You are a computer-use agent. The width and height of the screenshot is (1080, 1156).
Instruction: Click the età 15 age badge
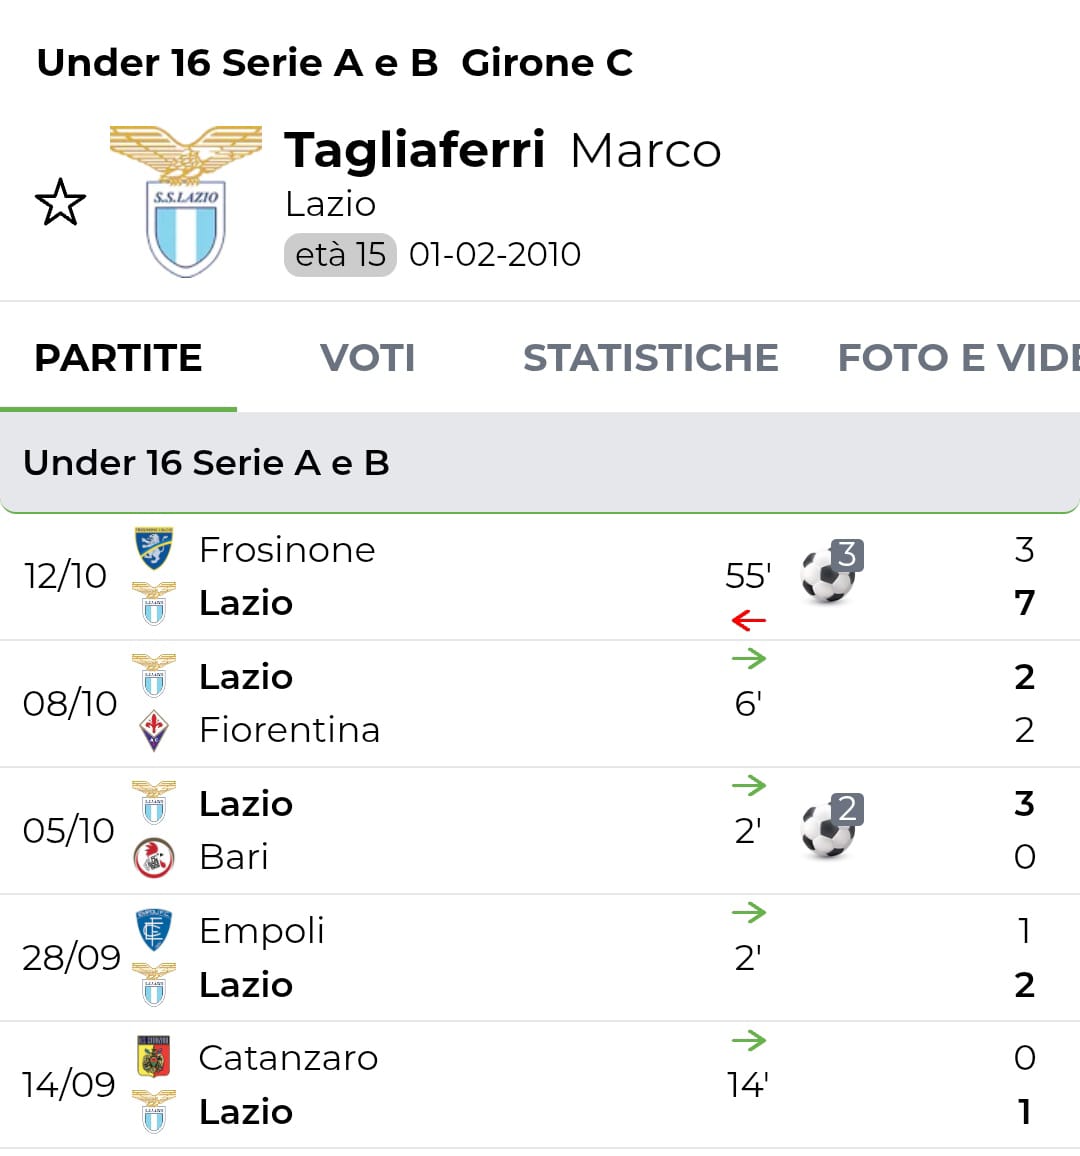[340, 255]
